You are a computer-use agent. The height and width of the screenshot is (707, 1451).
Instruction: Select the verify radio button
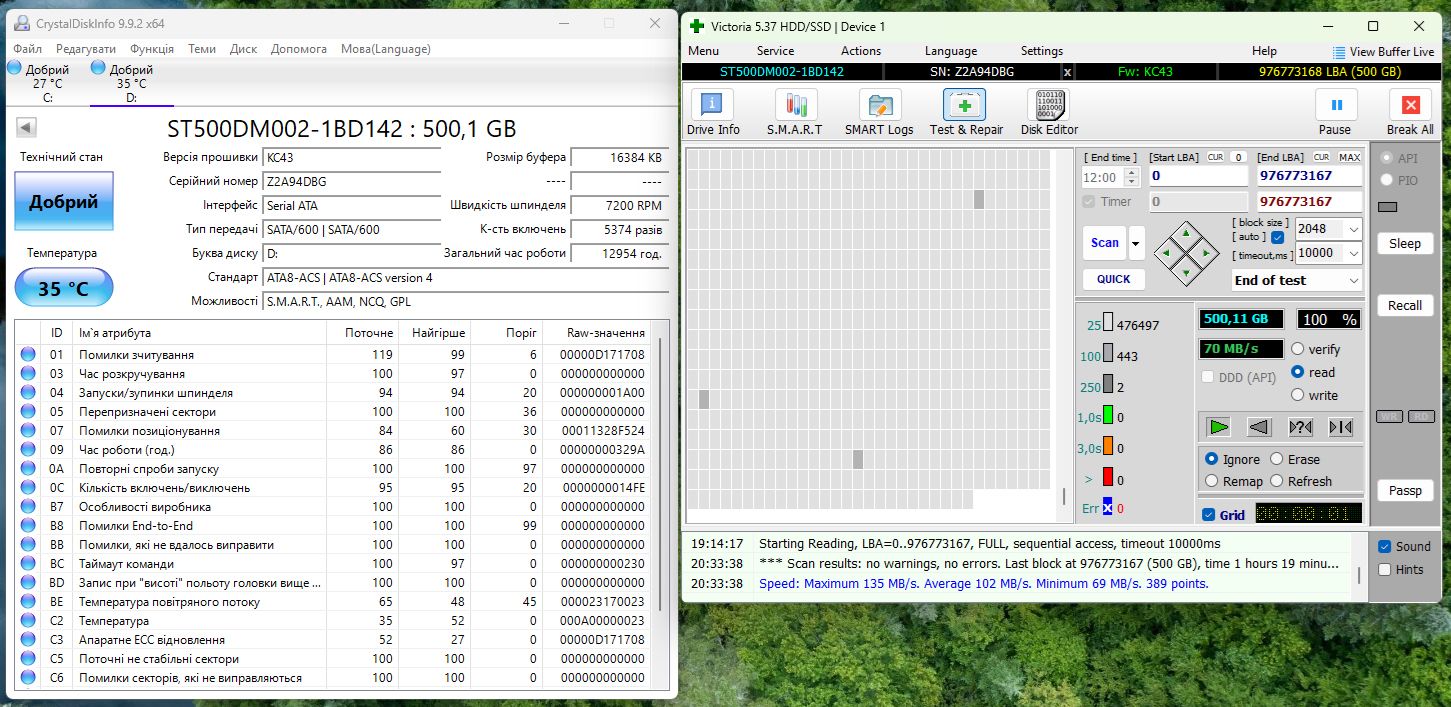click(x=1298, y=349)
